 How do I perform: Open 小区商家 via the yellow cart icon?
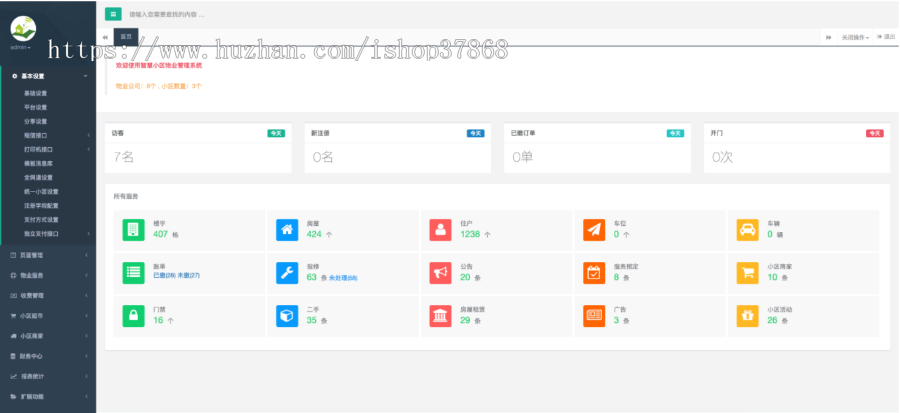coord(747,273)
